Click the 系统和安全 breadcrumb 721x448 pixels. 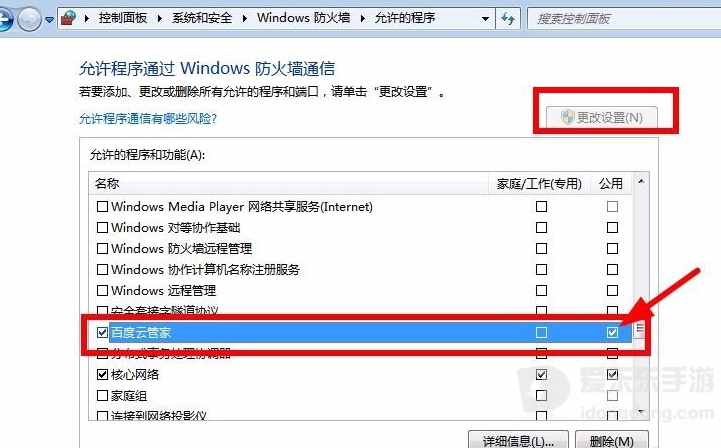(x=202, y=18)
